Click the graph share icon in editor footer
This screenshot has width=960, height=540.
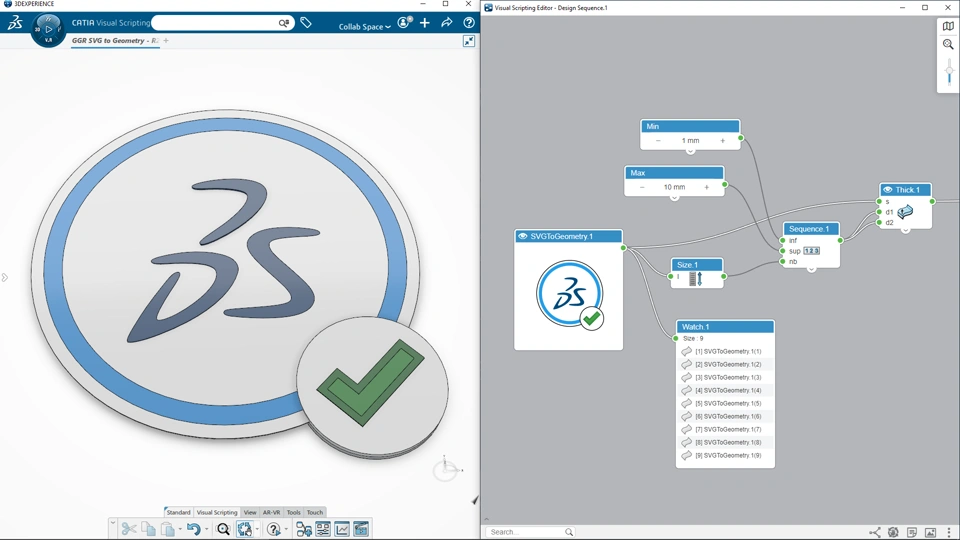875,532
